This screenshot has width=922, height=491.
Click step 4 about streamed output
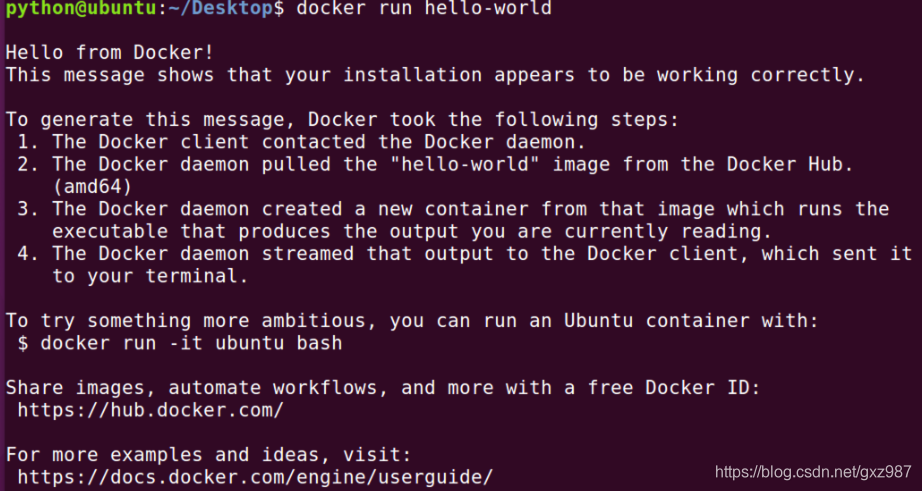point(465,253)
